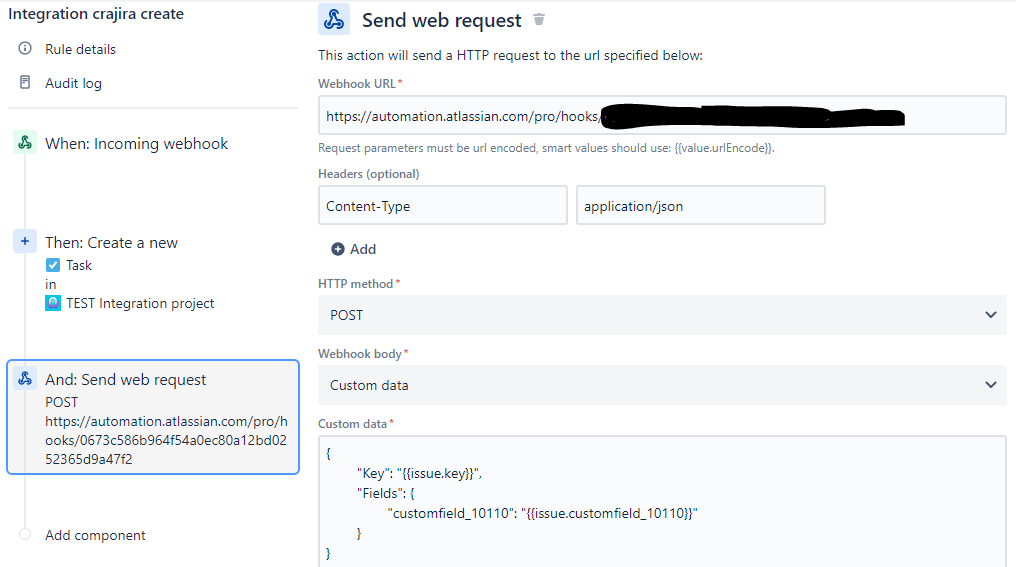The image size is (1016, 567).
Task: Click the large Send web request header icon
Action: coord(334,19)
